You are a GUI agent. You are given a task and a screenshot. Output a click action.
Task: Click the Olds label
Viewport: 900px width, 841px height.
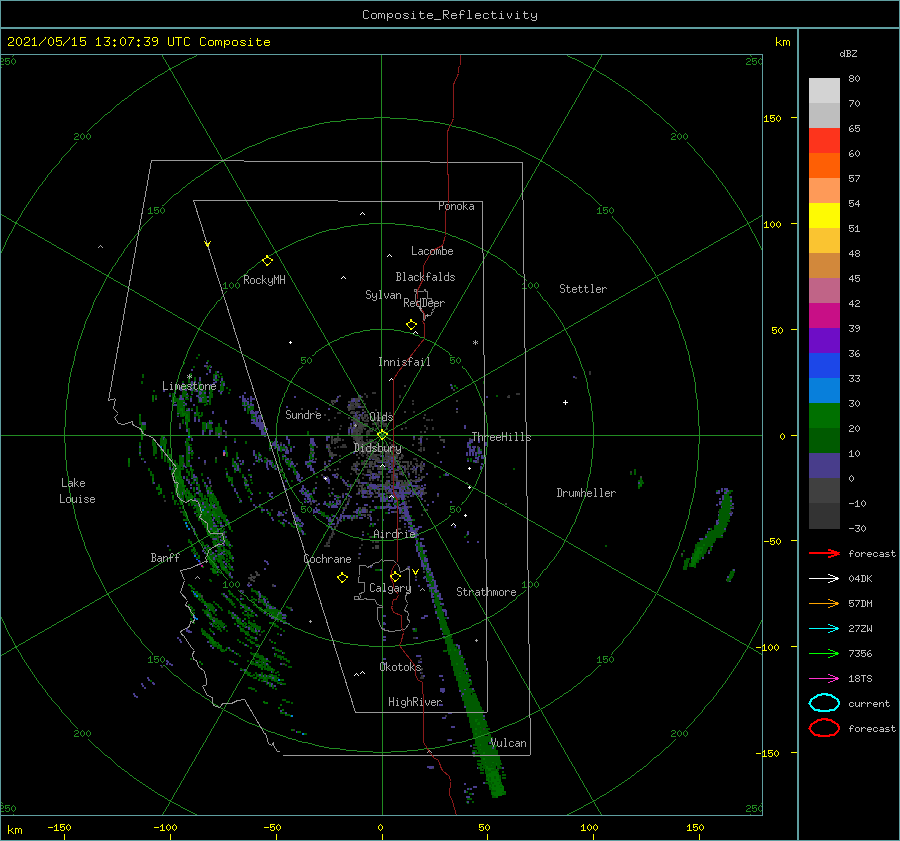click(381, 417)
